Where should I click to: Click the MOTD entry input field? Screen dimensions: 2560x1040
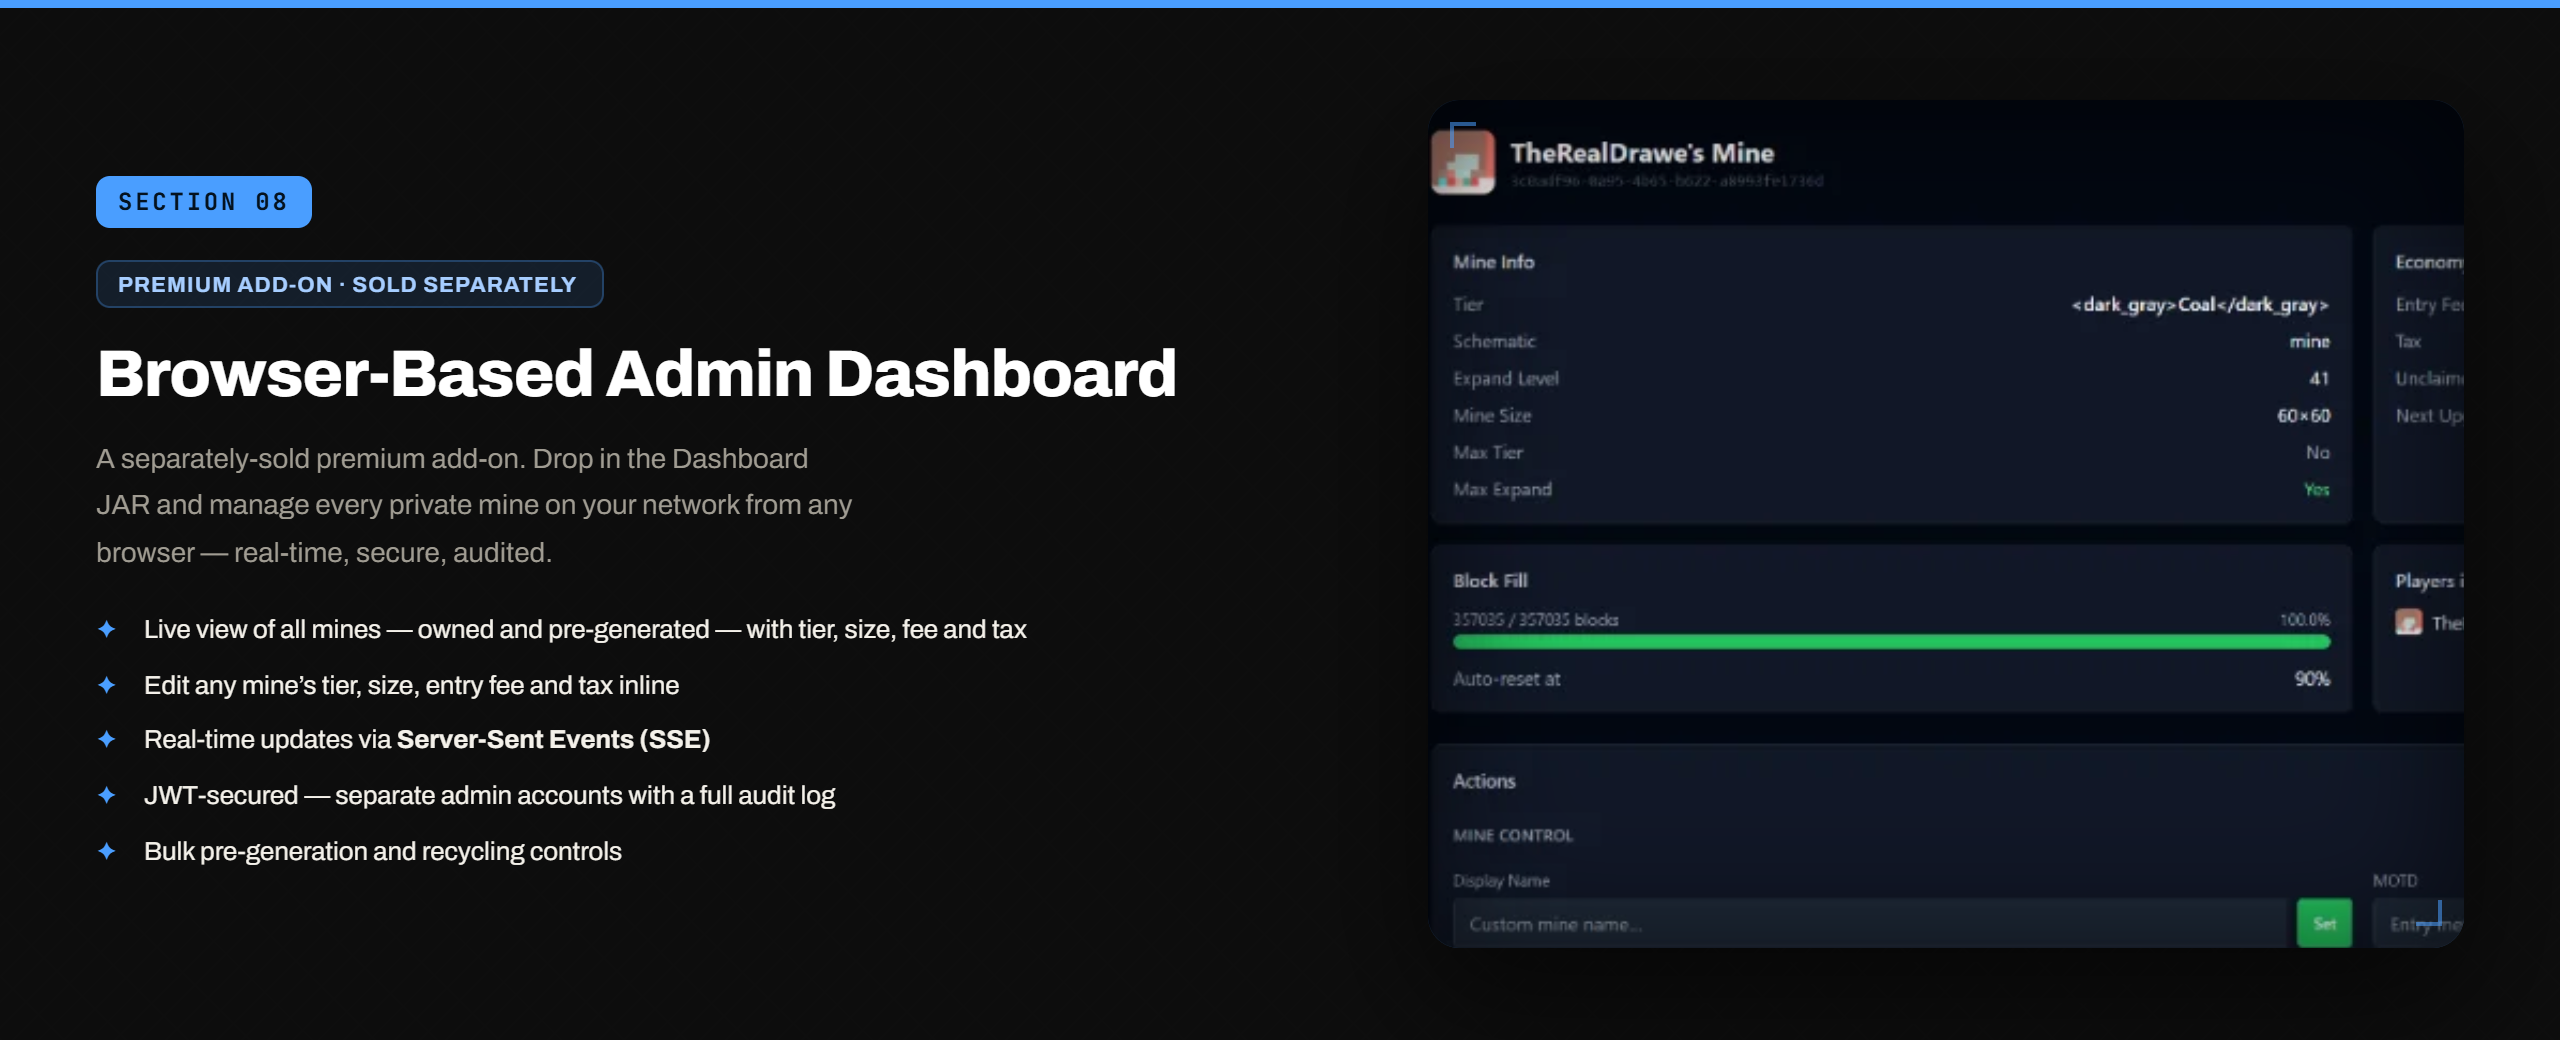(x=2418, y=923)
